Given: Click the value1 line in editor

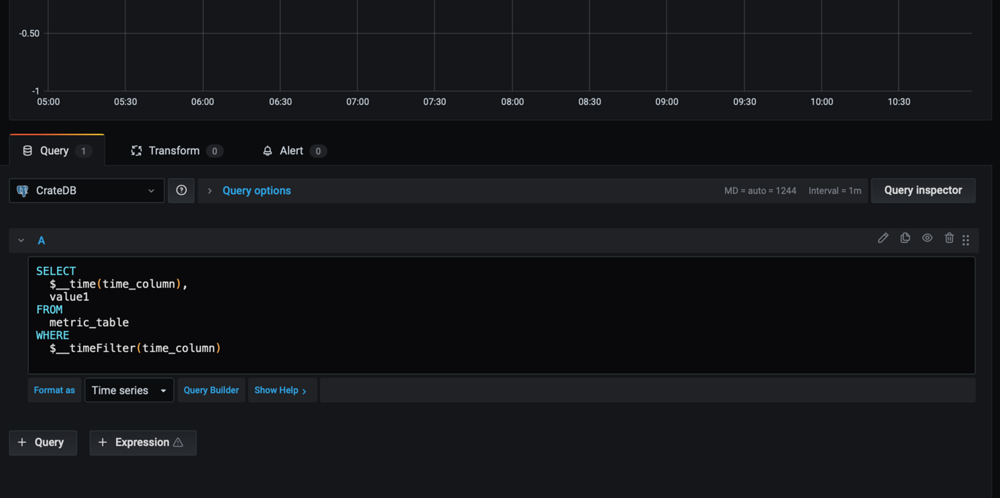Looking at the screenshot, I should pos(69,297).
